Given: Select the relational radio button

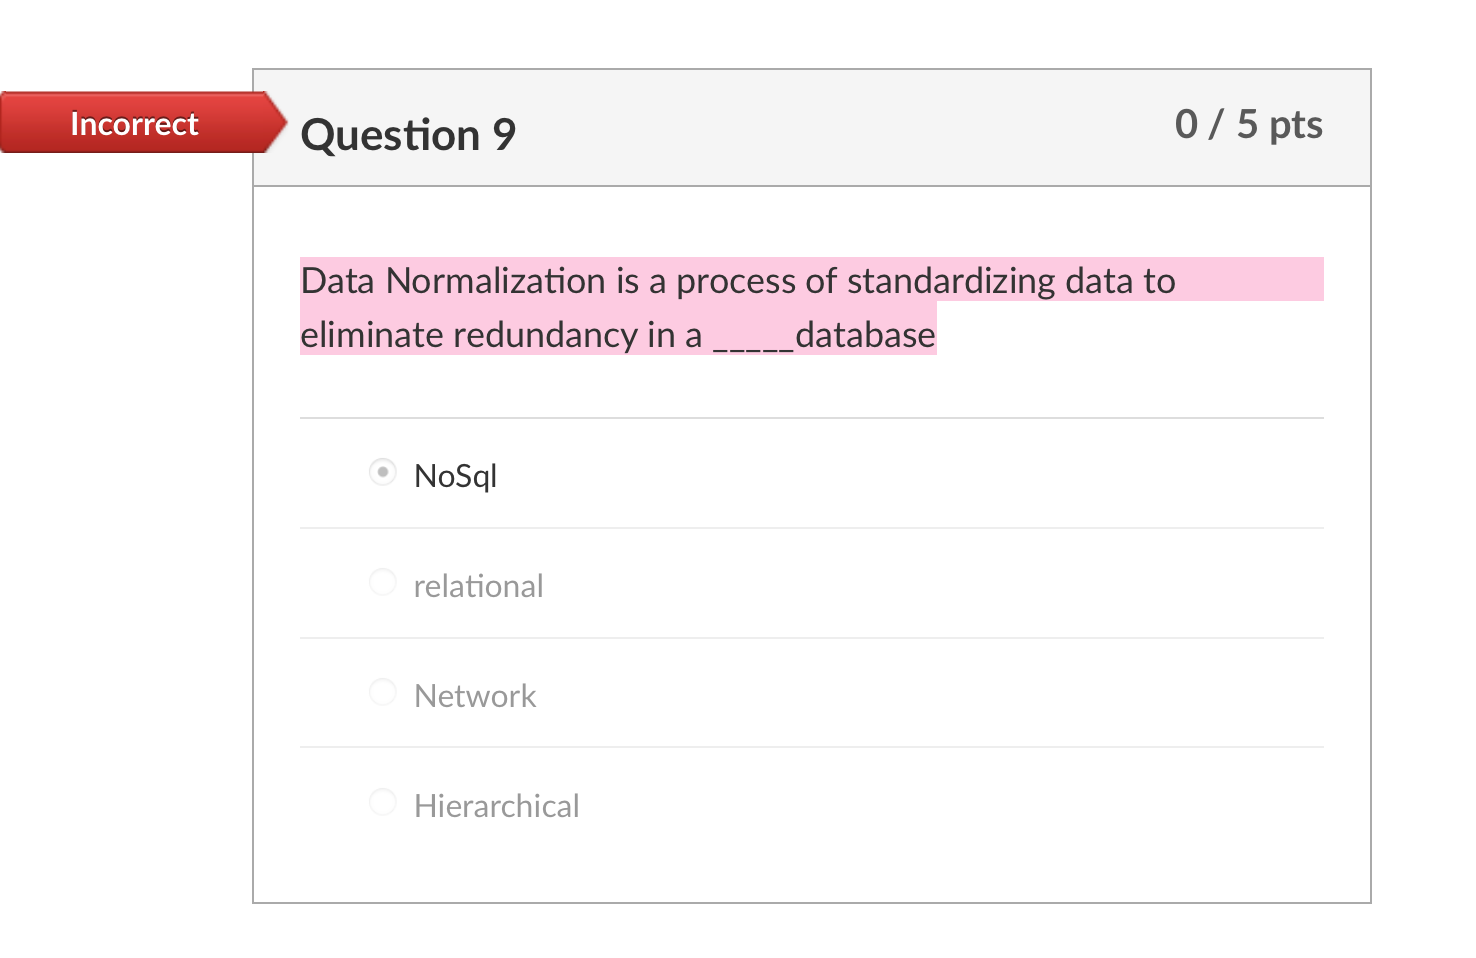Looking at the screenshot, I should 383,582.
